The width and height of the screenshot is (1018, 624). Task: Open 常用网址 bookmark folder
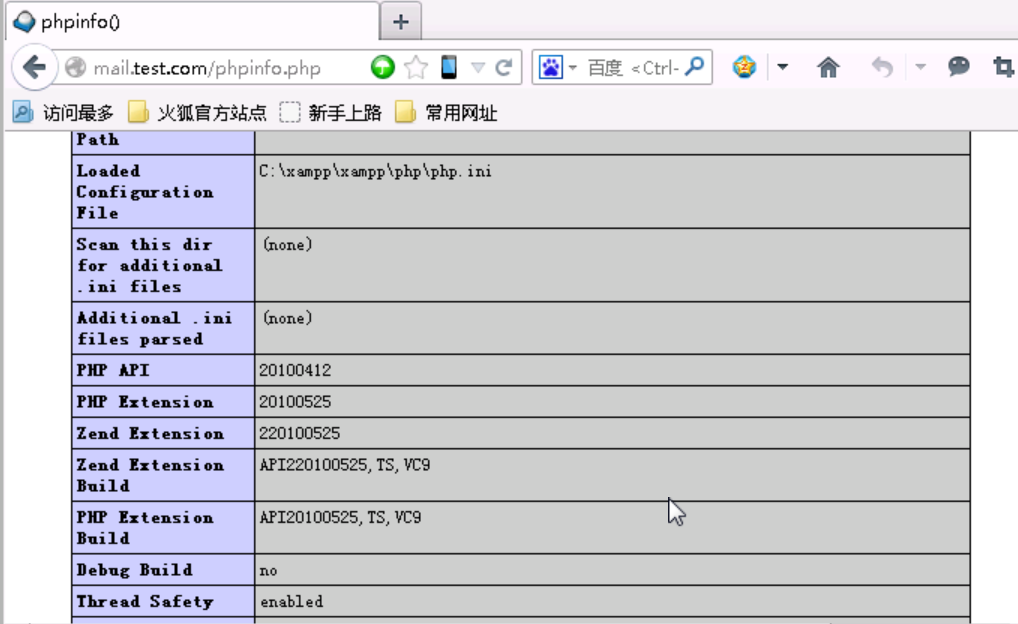pyautogui.click(x=446, y=113)
